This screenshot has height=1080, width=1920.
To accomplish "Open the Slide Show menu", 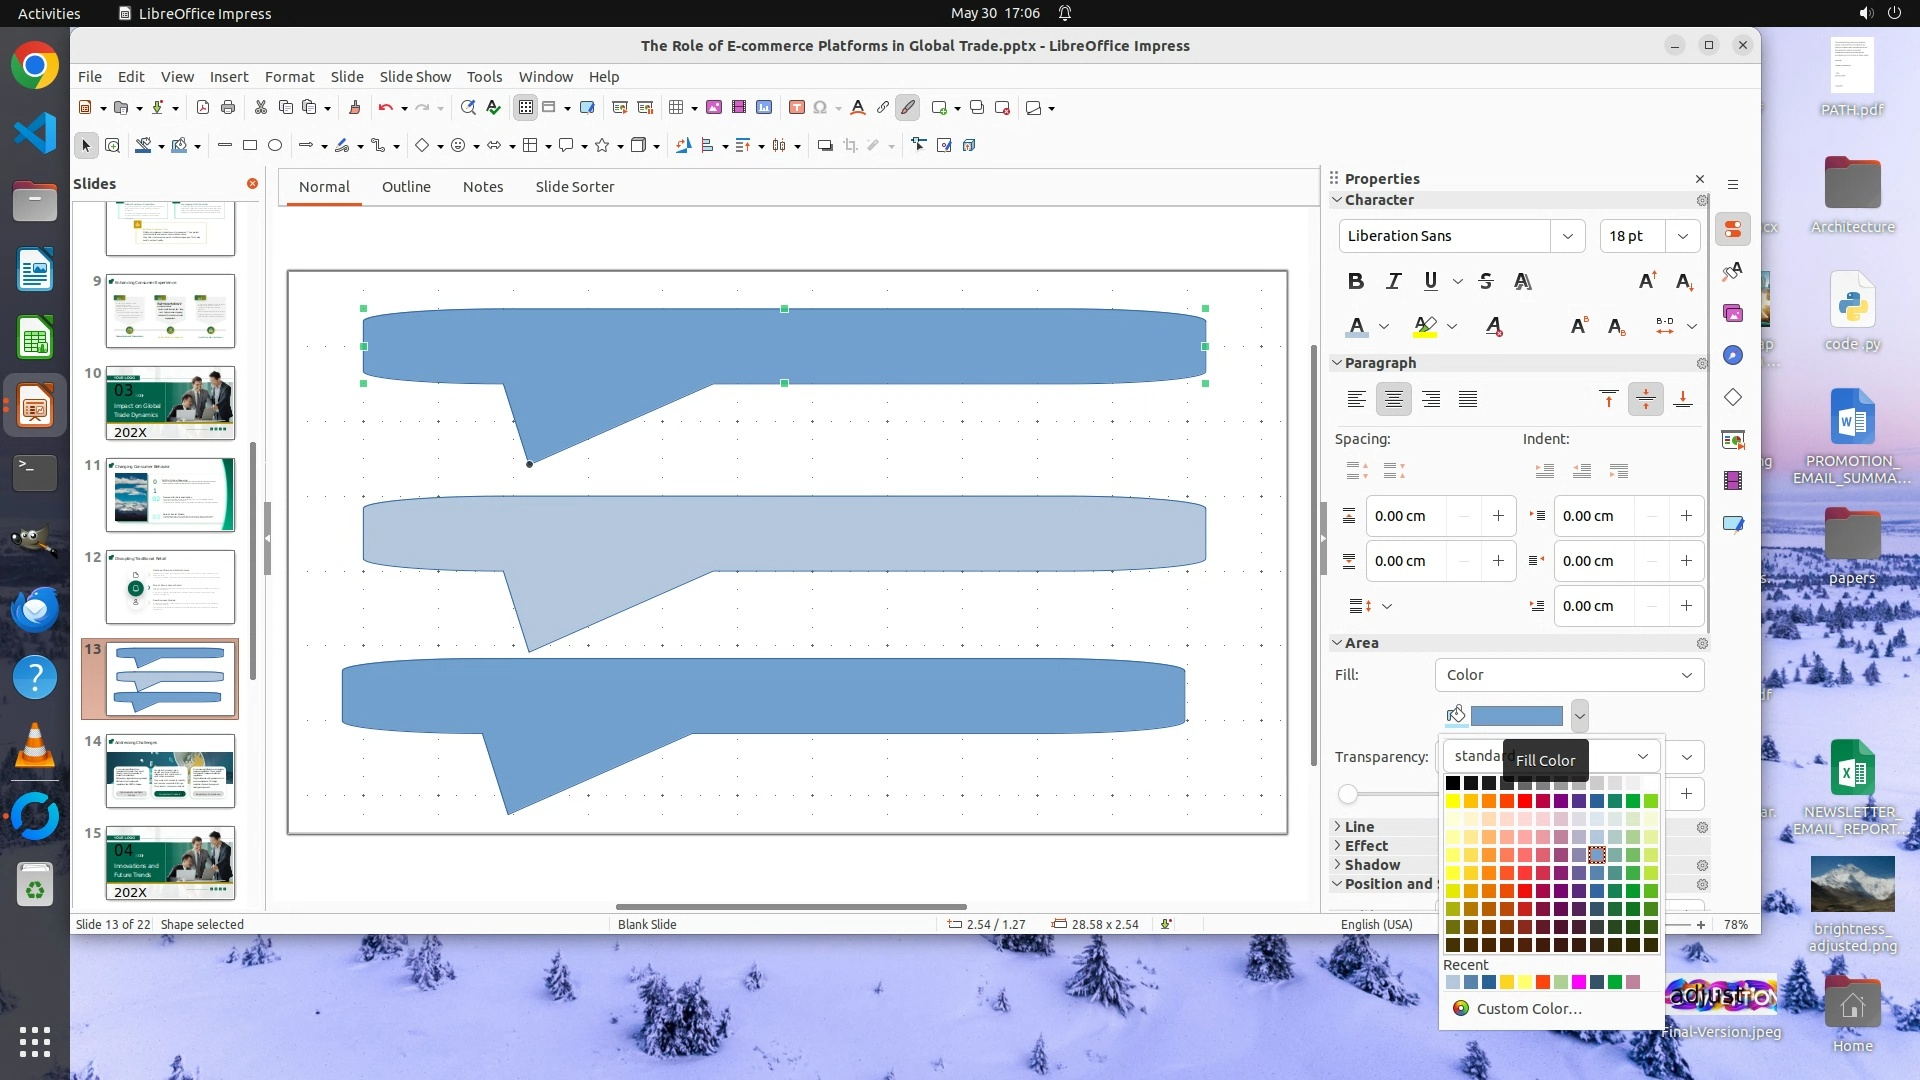I will pyautogui.click(x=415, y=76).
